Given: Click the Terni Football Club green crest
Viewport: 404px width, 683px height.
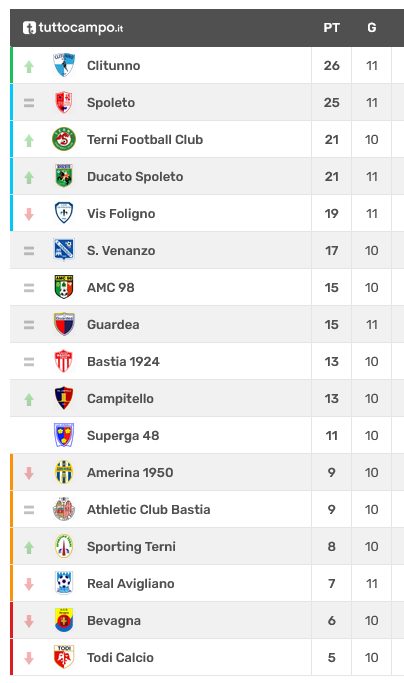Looking at the screenshot, I should tap(64, 139).
